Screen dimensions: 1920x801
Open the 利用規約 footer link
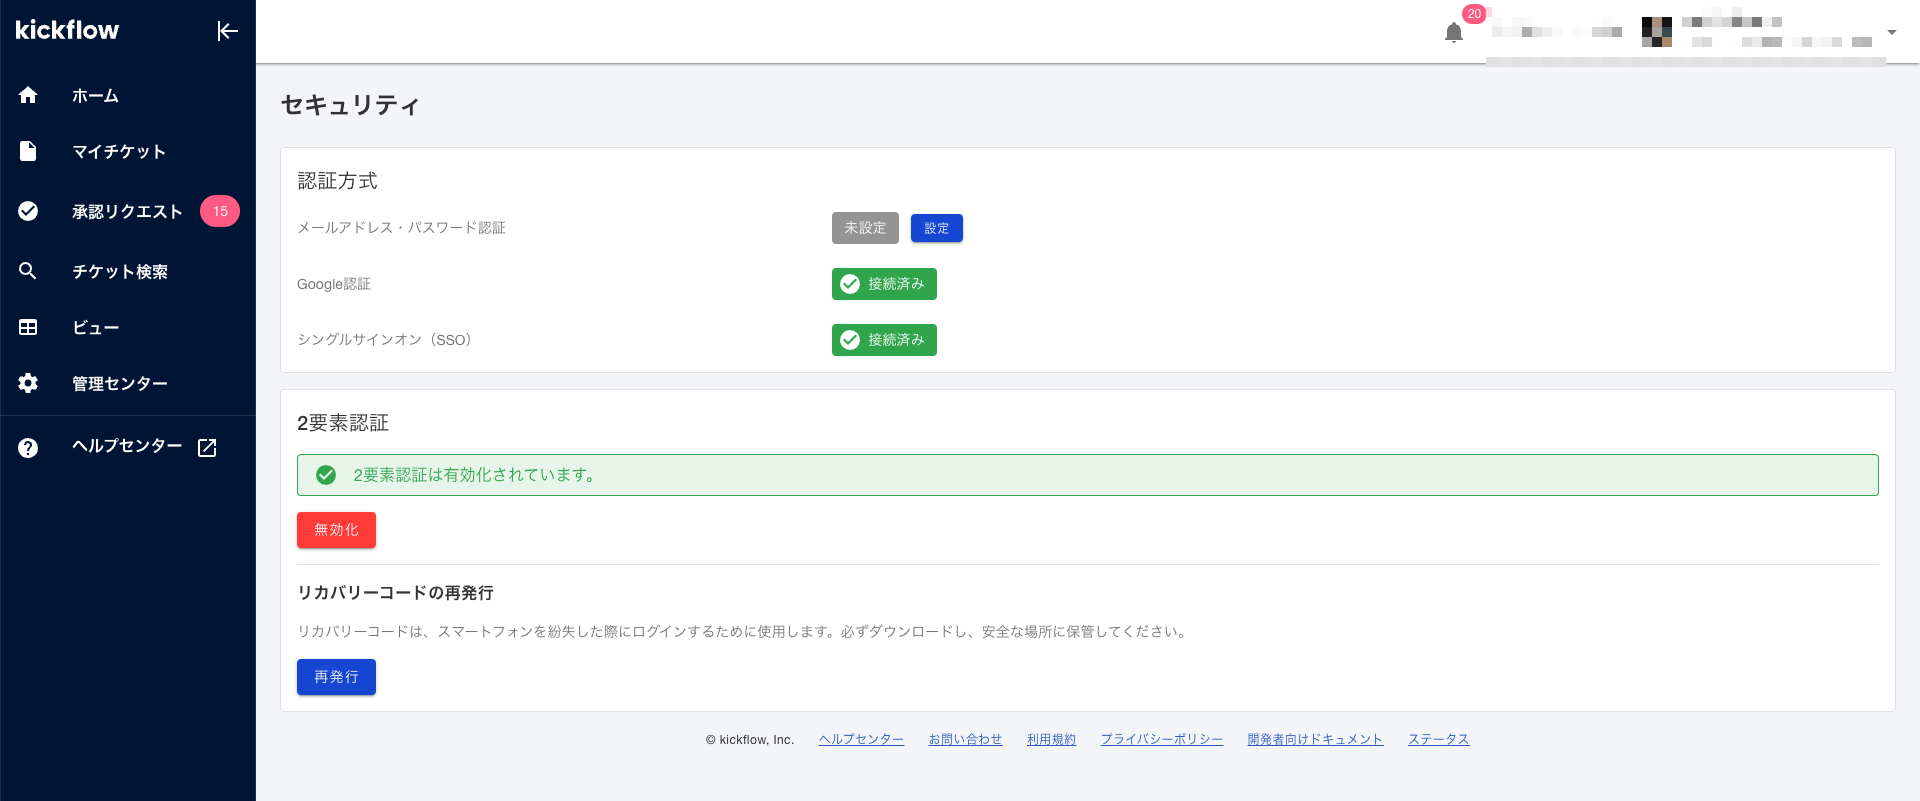tap(1051, 739)
